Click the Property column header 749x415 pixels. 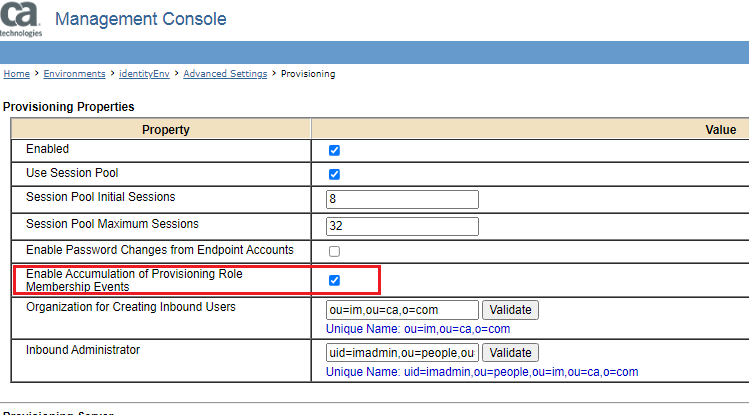tap(165, 130)
